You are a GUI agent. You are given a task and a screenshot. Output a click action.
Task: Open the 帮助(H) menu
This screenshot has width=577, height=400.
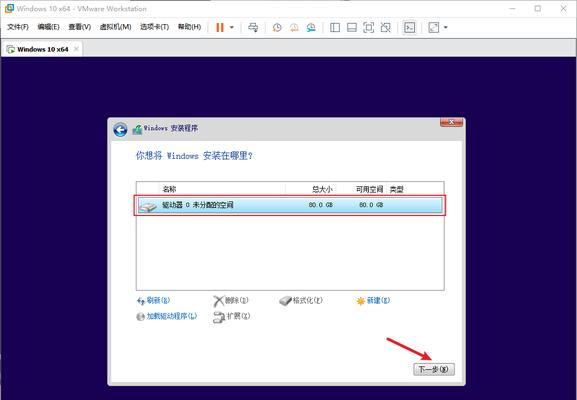click(190, 27)
